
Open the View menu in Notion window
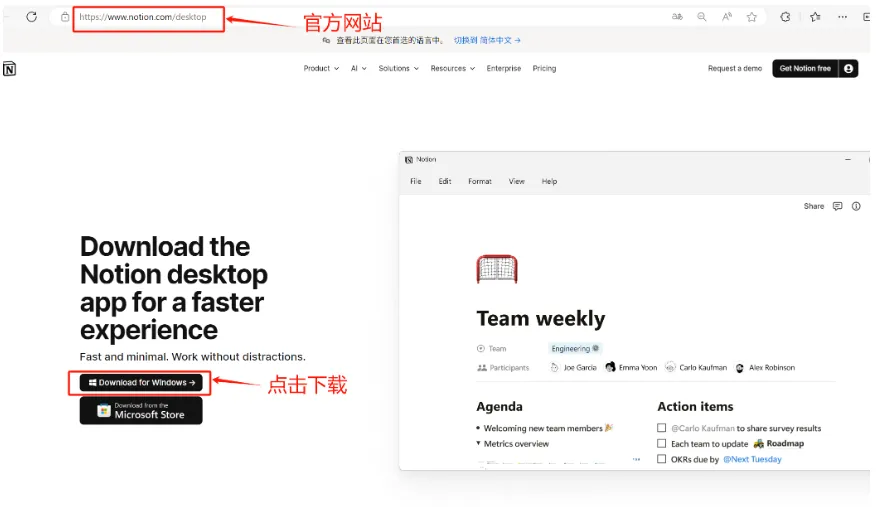(516, 181)
